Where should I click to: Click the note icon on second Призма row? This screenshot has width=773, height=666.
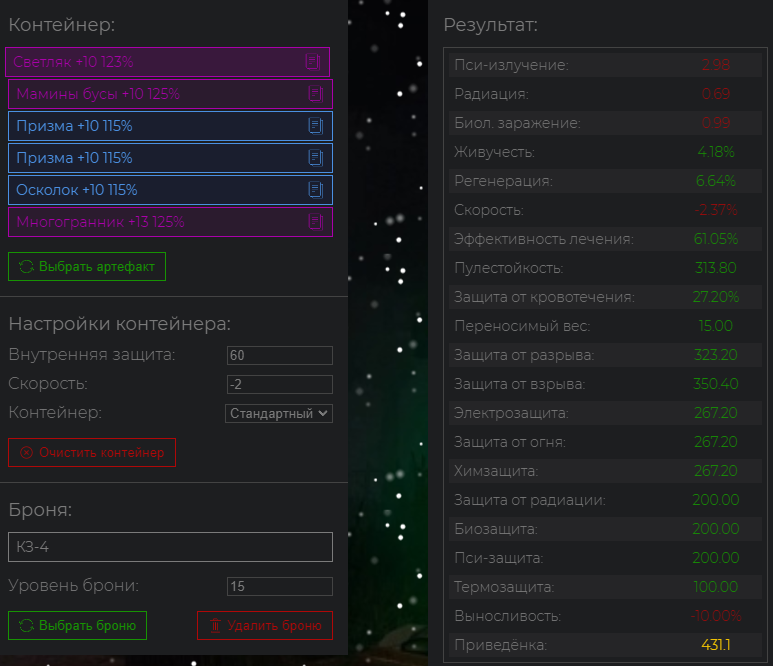[x=316, y=158]
